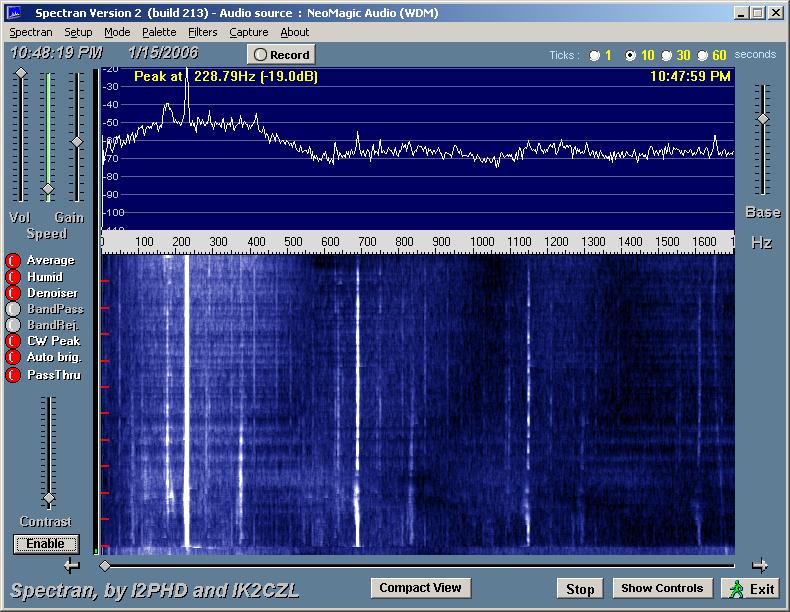The width and height of the screenshot is (790, 612).
Task: Click the left arrow scroll icon
Action: pos(72,566)
